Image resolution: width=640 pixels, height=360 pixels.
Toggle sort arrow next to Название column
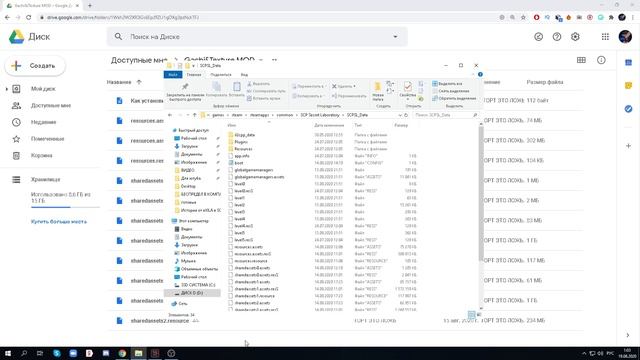pyautogui.click(x=139, y=82)
